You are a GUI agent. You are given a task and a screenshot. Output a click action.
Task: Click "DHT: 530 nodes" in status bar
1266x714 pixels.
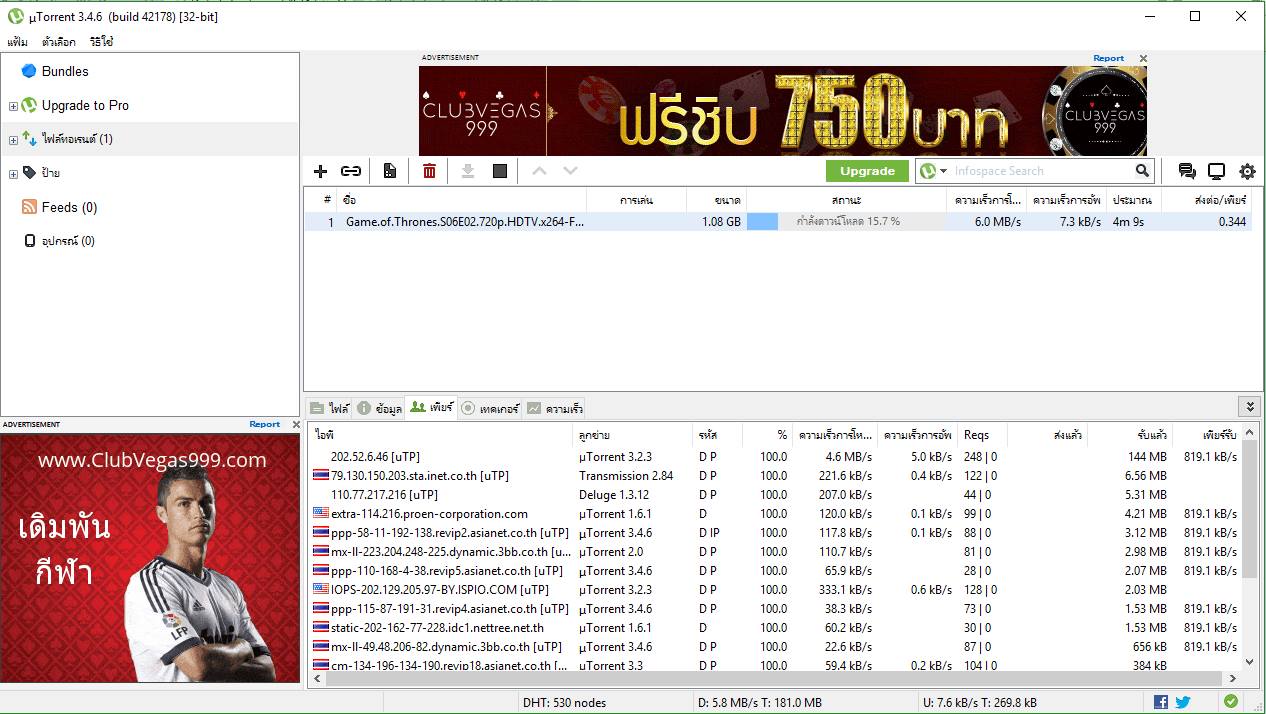pos(564,702)
